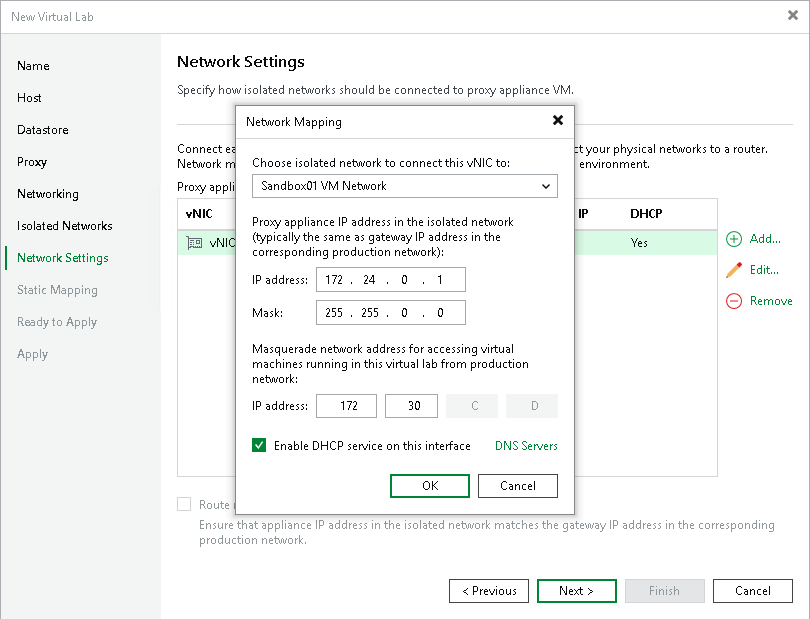Click the Edit... link label
The height and width of the screenshot is (619, 810).
coord(764,270)
